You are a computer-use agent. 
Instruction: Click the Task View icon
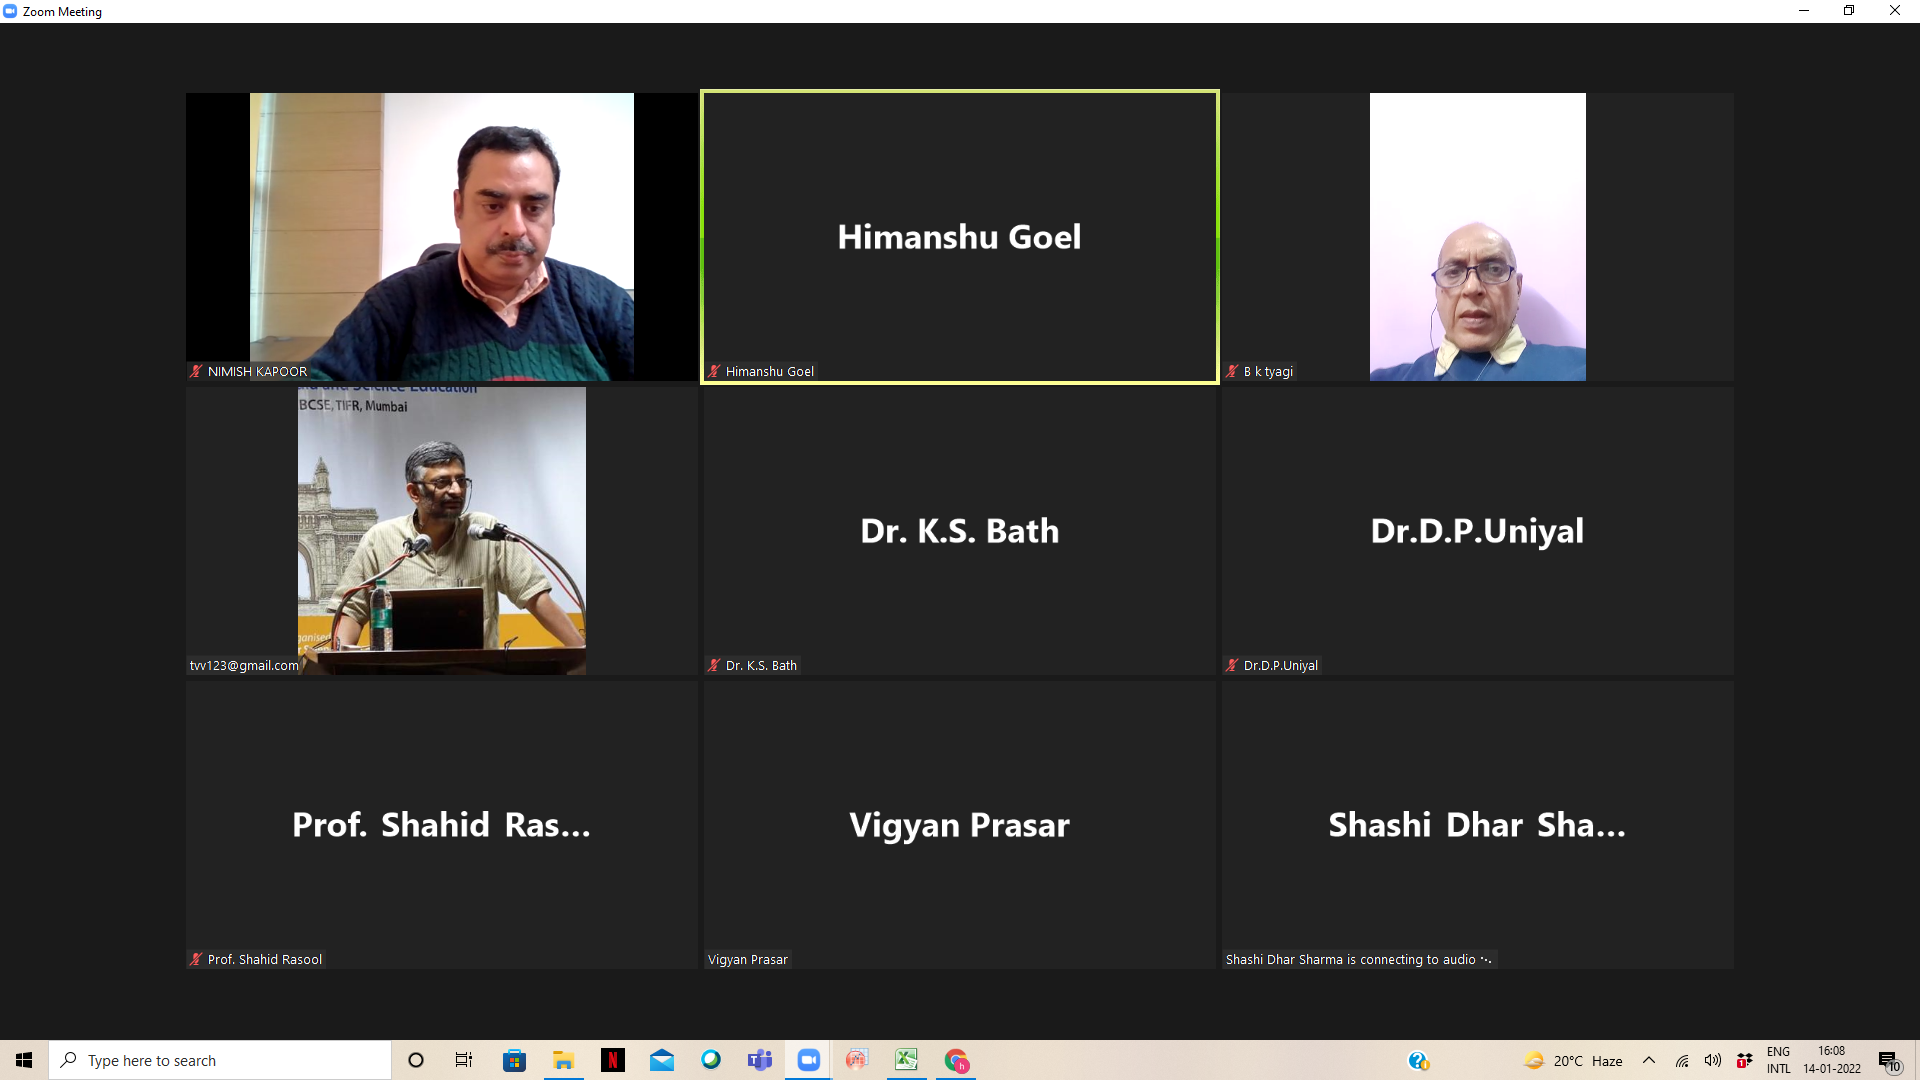464,1060
